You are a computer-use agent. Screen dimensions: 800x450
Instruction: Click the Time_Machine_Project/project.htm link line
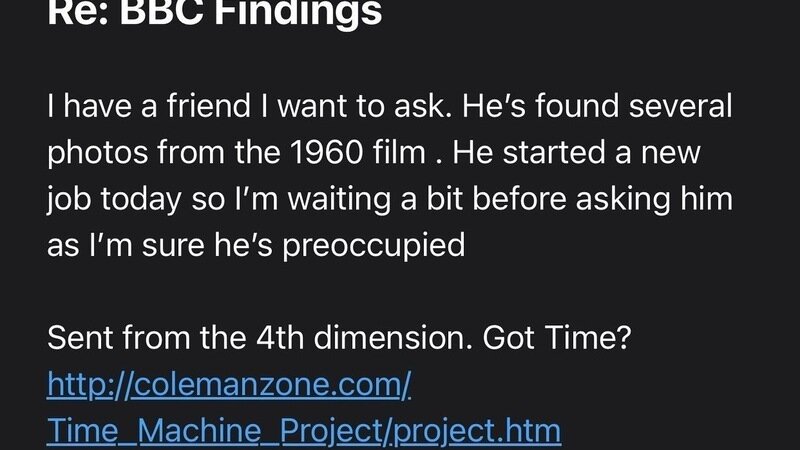point(304,431)
